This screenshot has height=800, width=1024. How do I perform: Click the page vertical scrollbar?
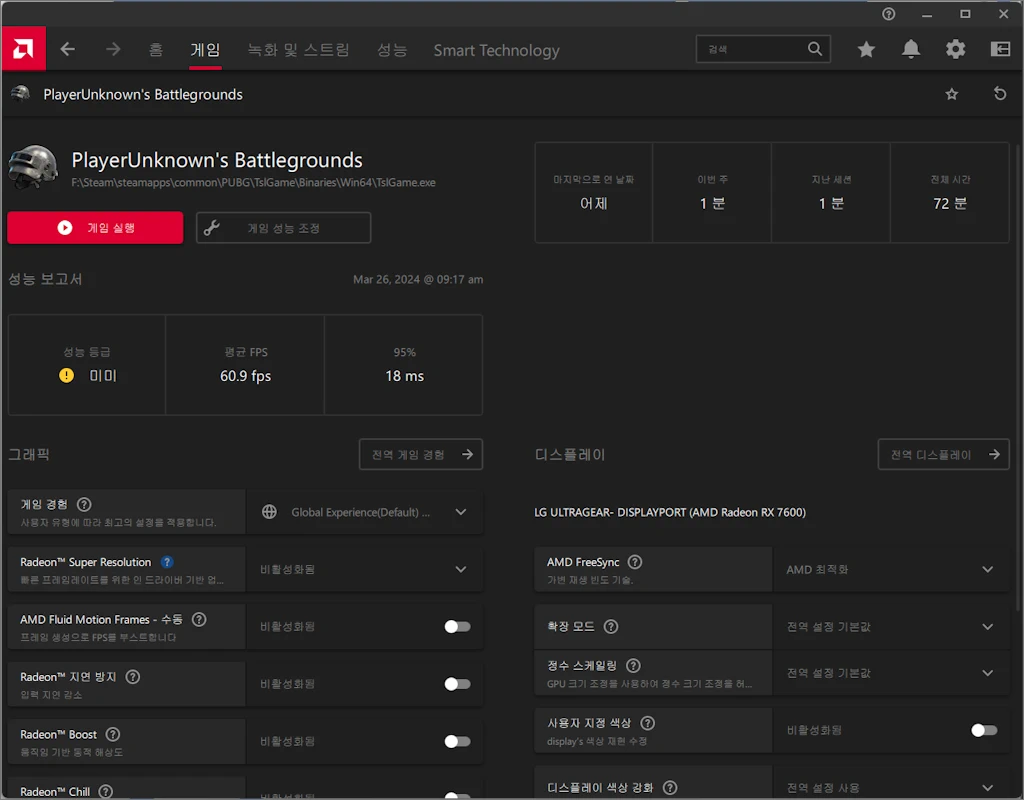(x=1018, y=379)
